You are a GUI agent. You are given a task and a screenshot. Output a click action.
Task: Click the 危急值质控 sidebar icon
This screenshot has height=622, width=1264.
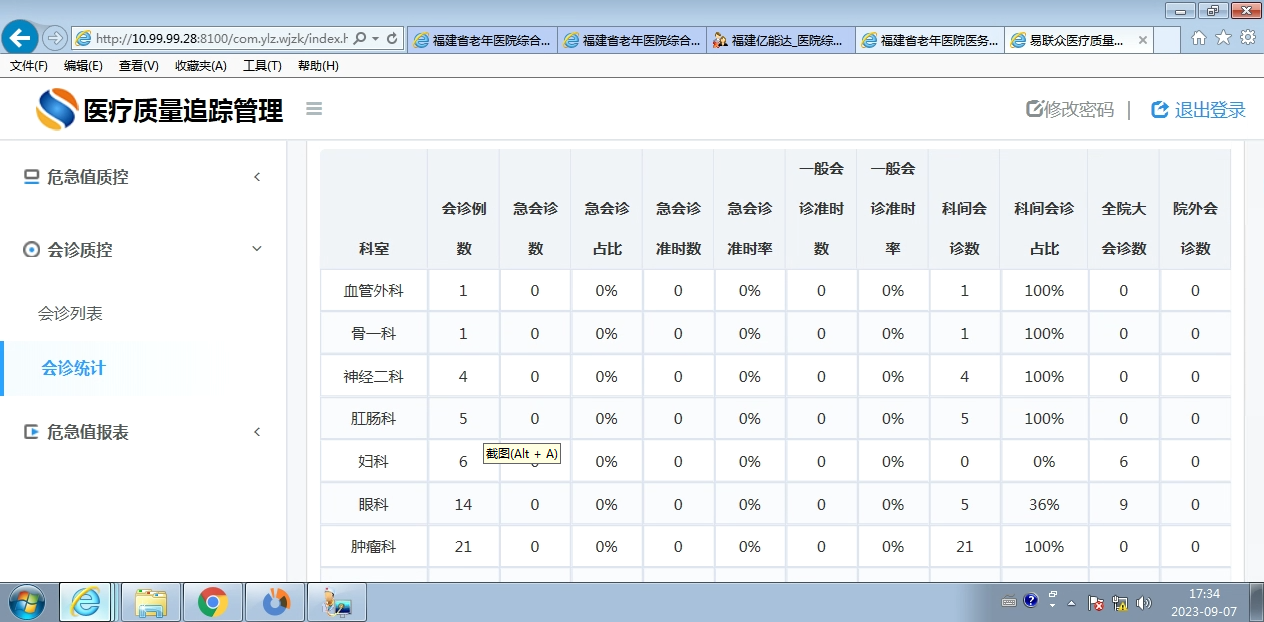[31, 177]
